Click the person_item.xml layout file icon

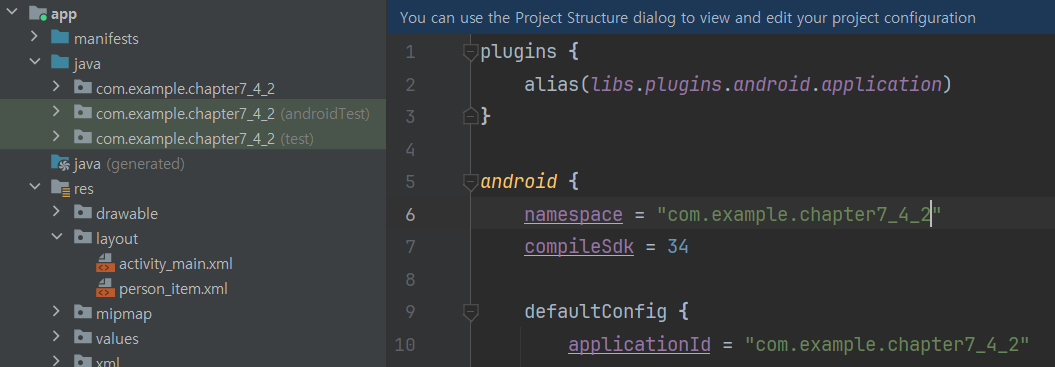[x=106, y=288]
